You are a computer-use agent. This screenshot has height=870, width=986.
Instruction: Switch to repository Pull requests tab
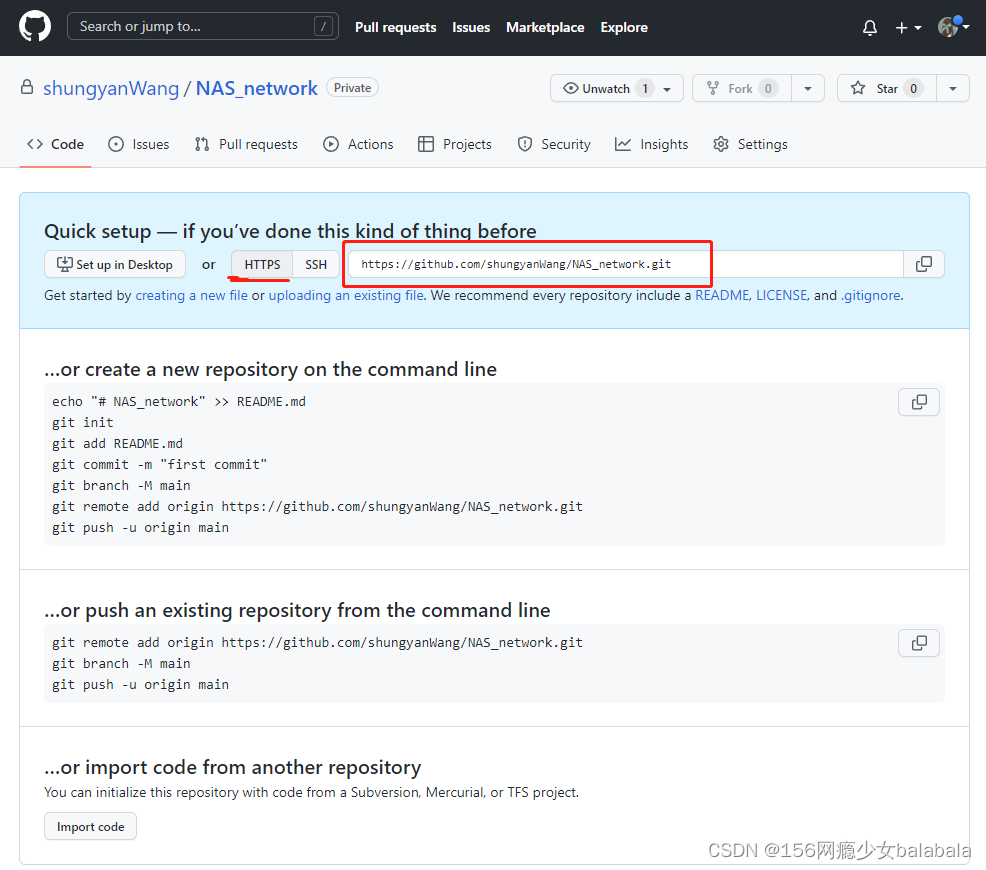pyautogui.click(x=246, y=145)
